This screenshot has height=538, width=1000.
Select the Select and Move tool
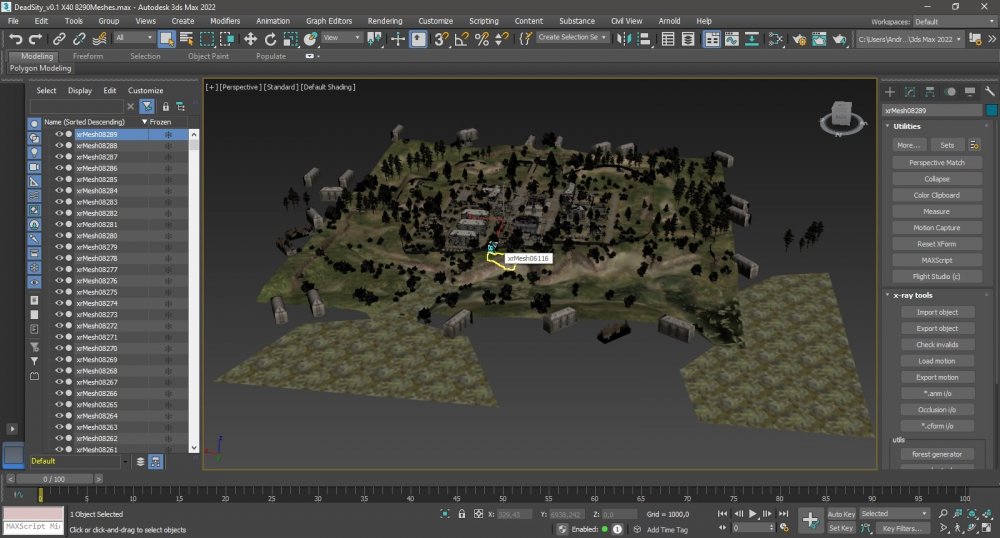click(250, 38)
